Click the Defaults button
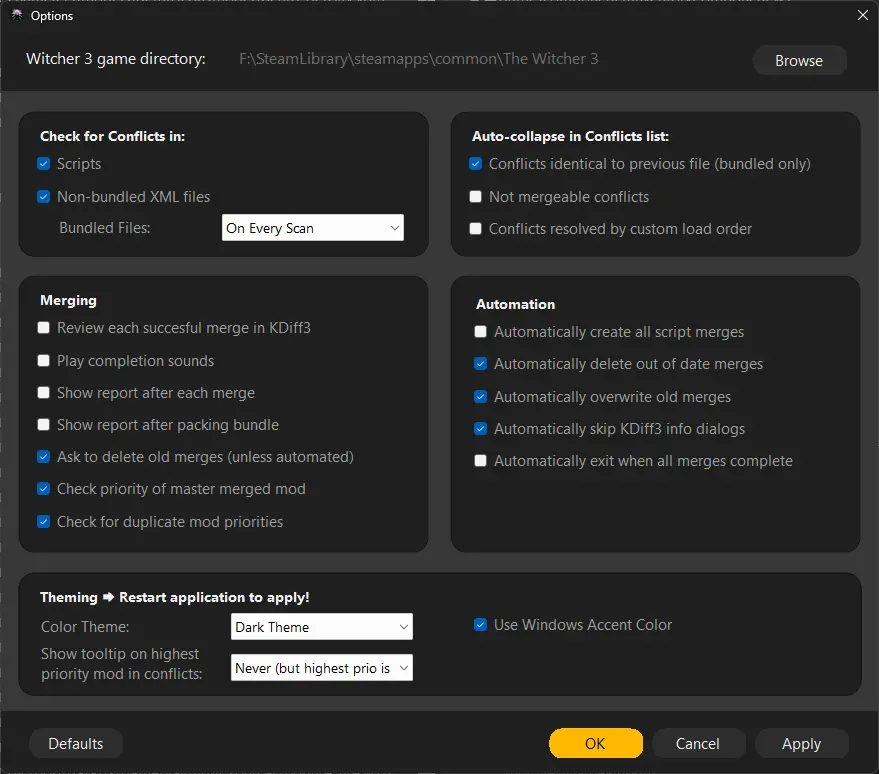 pos(76,743)
